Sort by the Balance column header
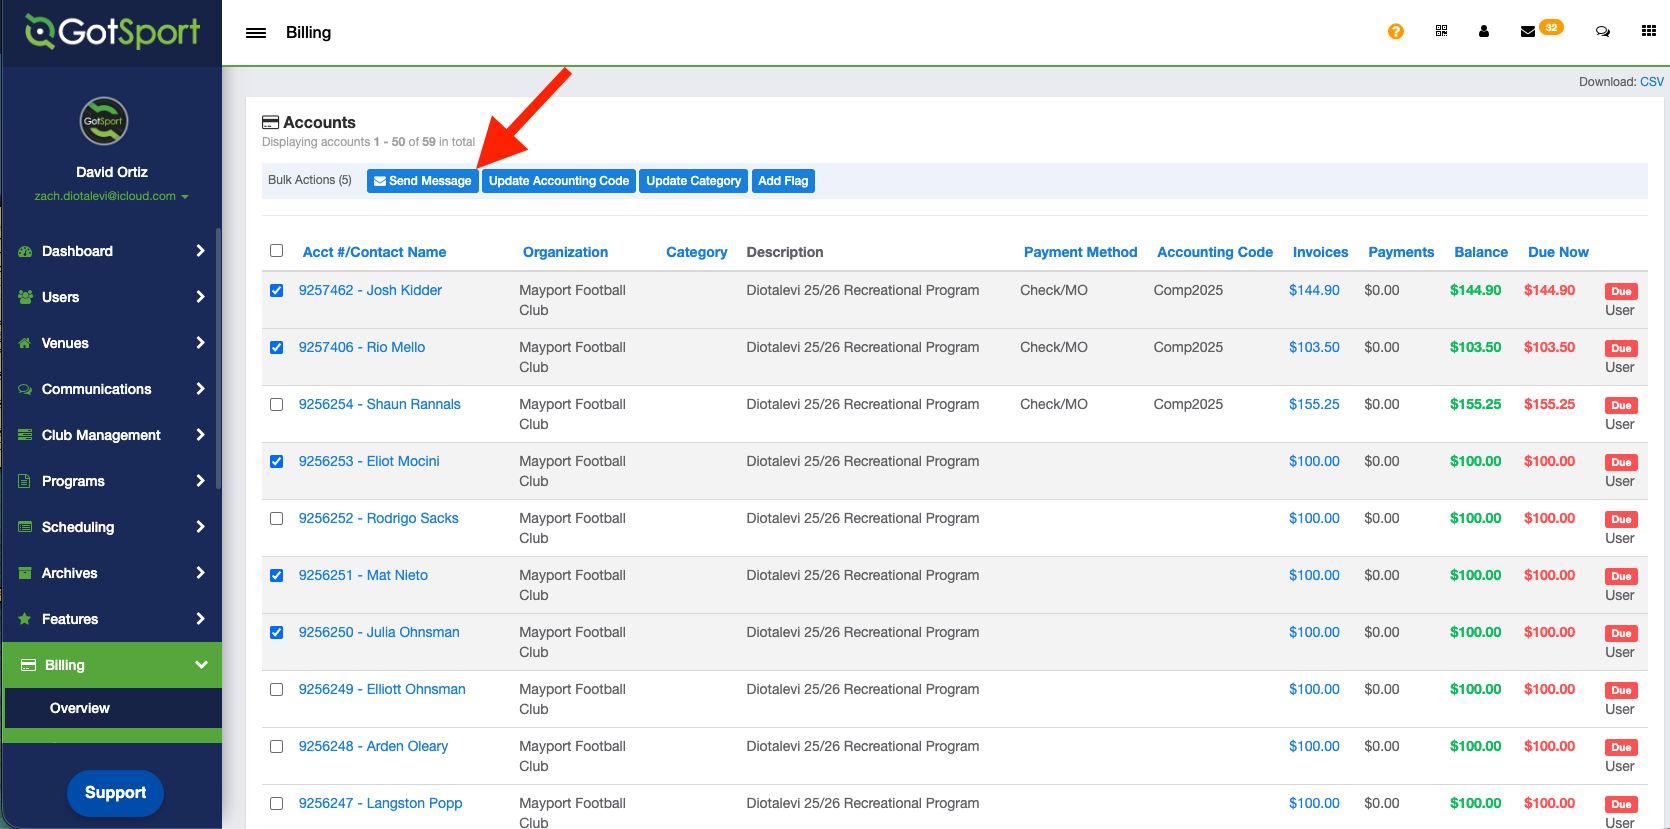This screenshot has height=829, width=1670. click(x=1480, y=252)
